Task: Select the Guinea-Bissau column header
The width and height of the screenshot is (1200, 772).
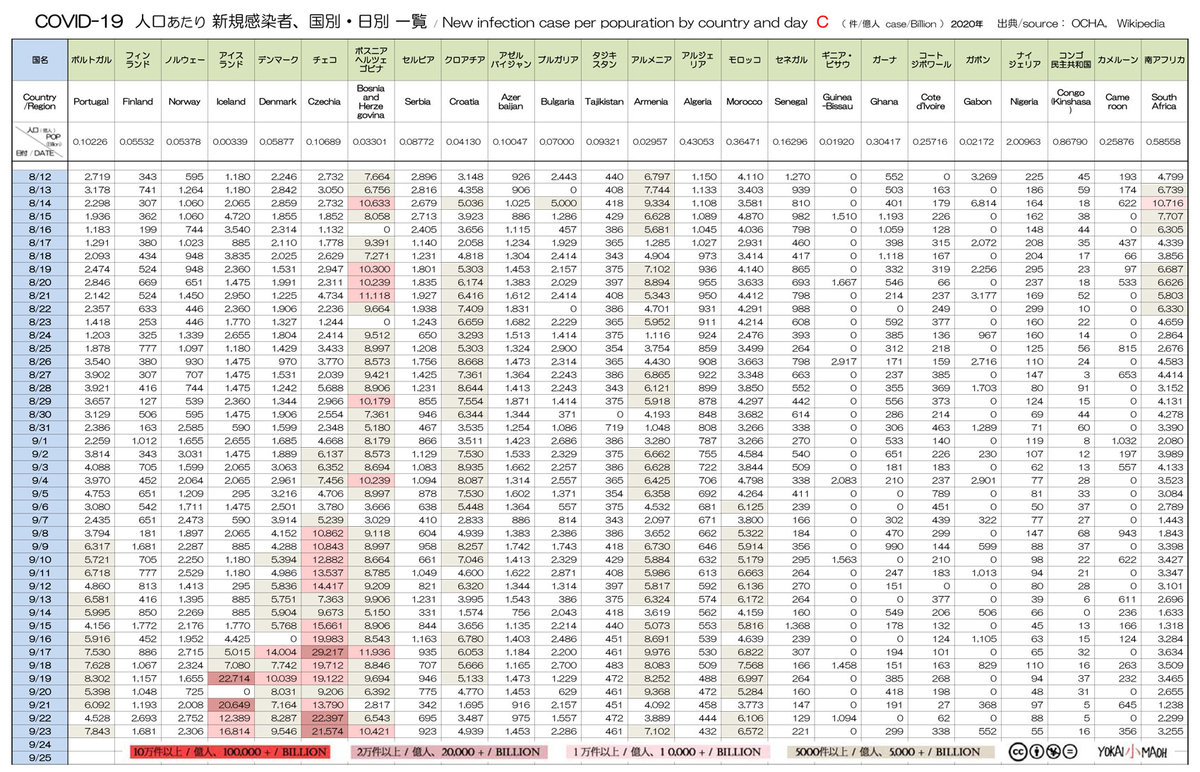Action: coord(837,101)
